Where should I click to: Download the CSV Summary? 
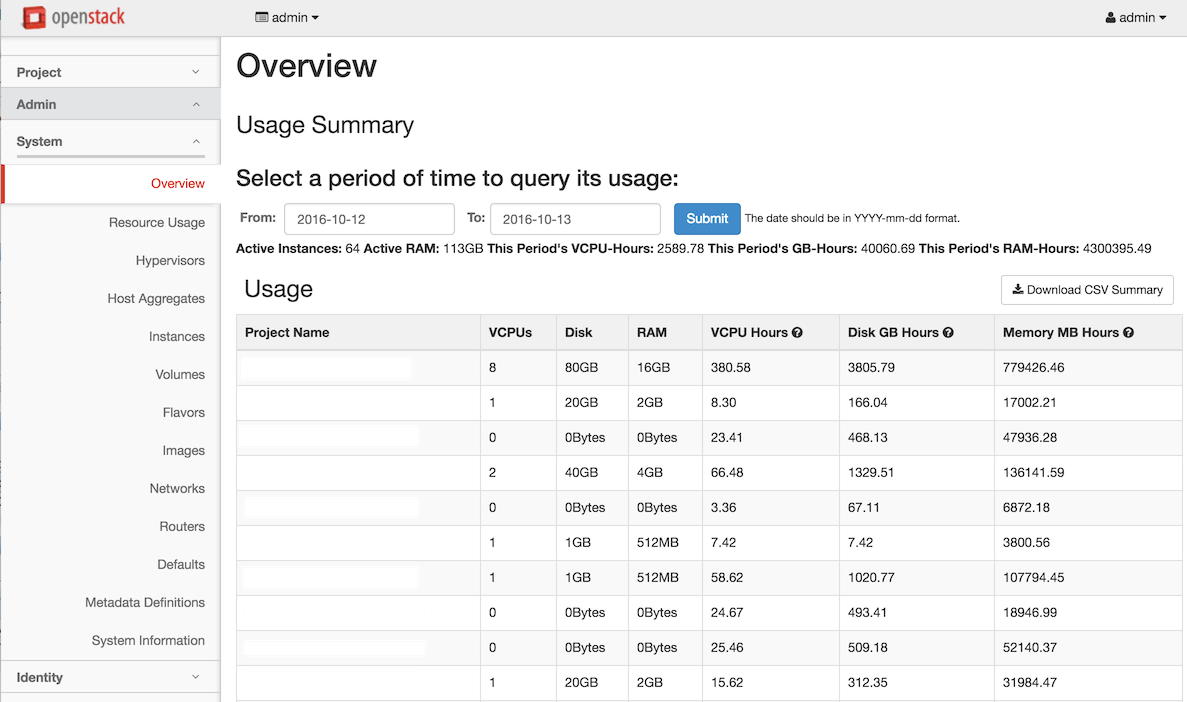(1087, 290)
